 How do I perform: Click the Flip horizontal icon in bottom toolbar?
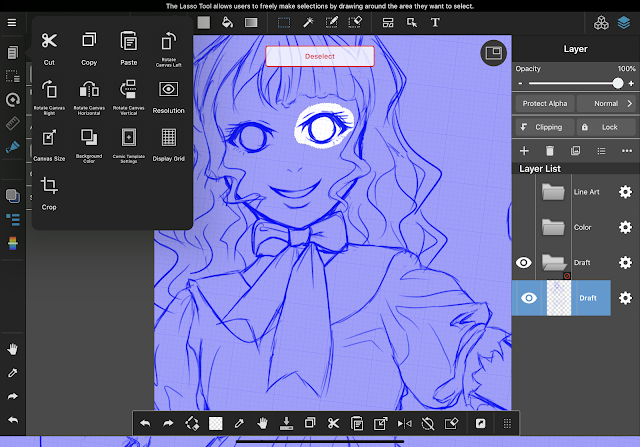pyautogui.click(x=404, y=424)
